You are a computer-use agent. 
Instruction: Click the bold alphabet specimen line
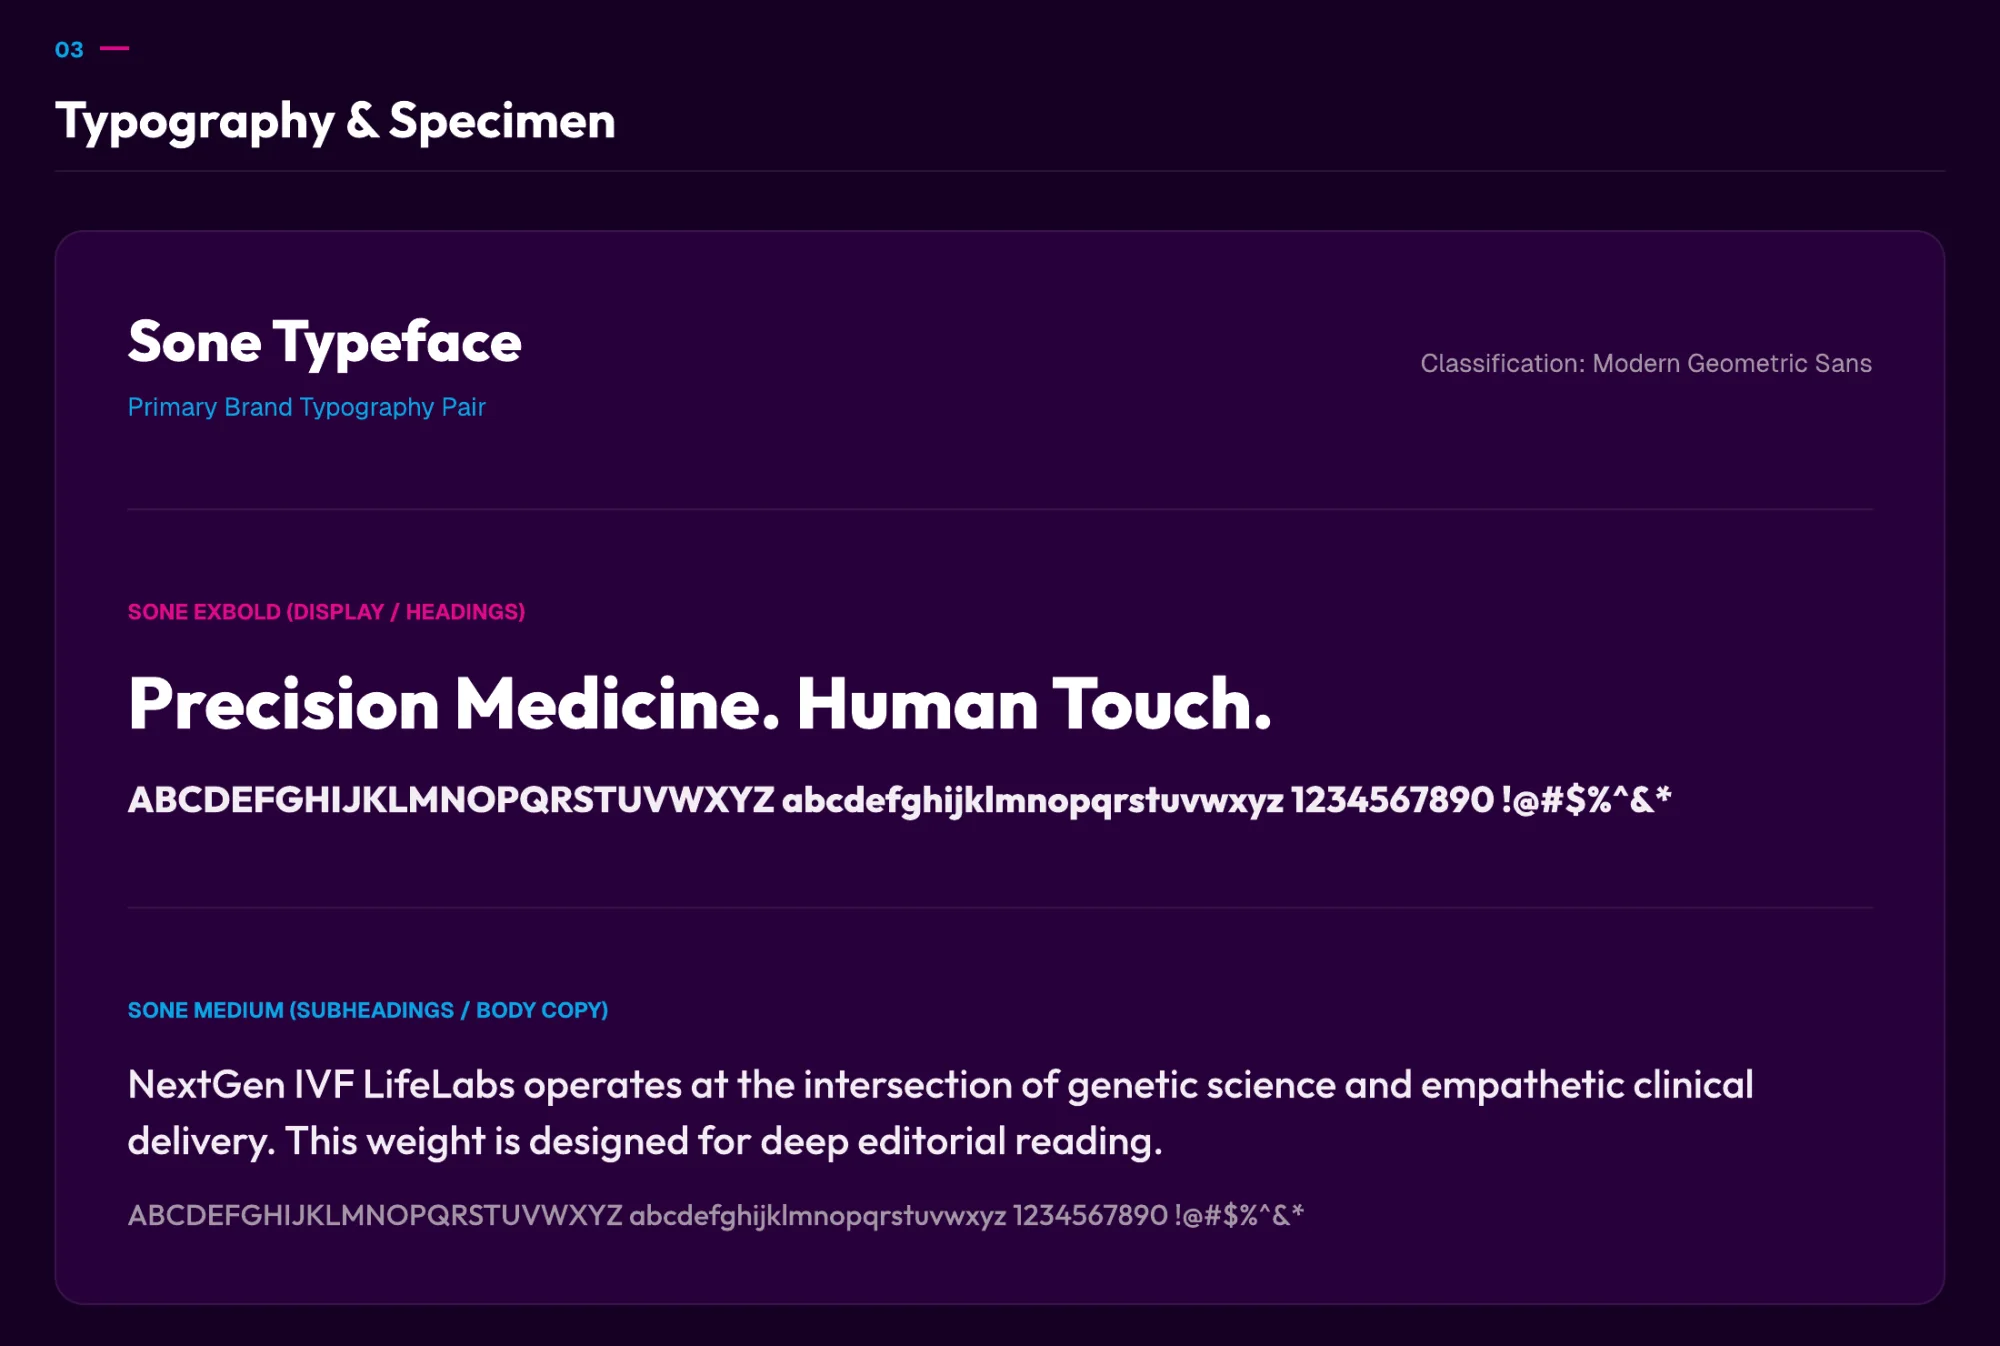coord(899,800)
